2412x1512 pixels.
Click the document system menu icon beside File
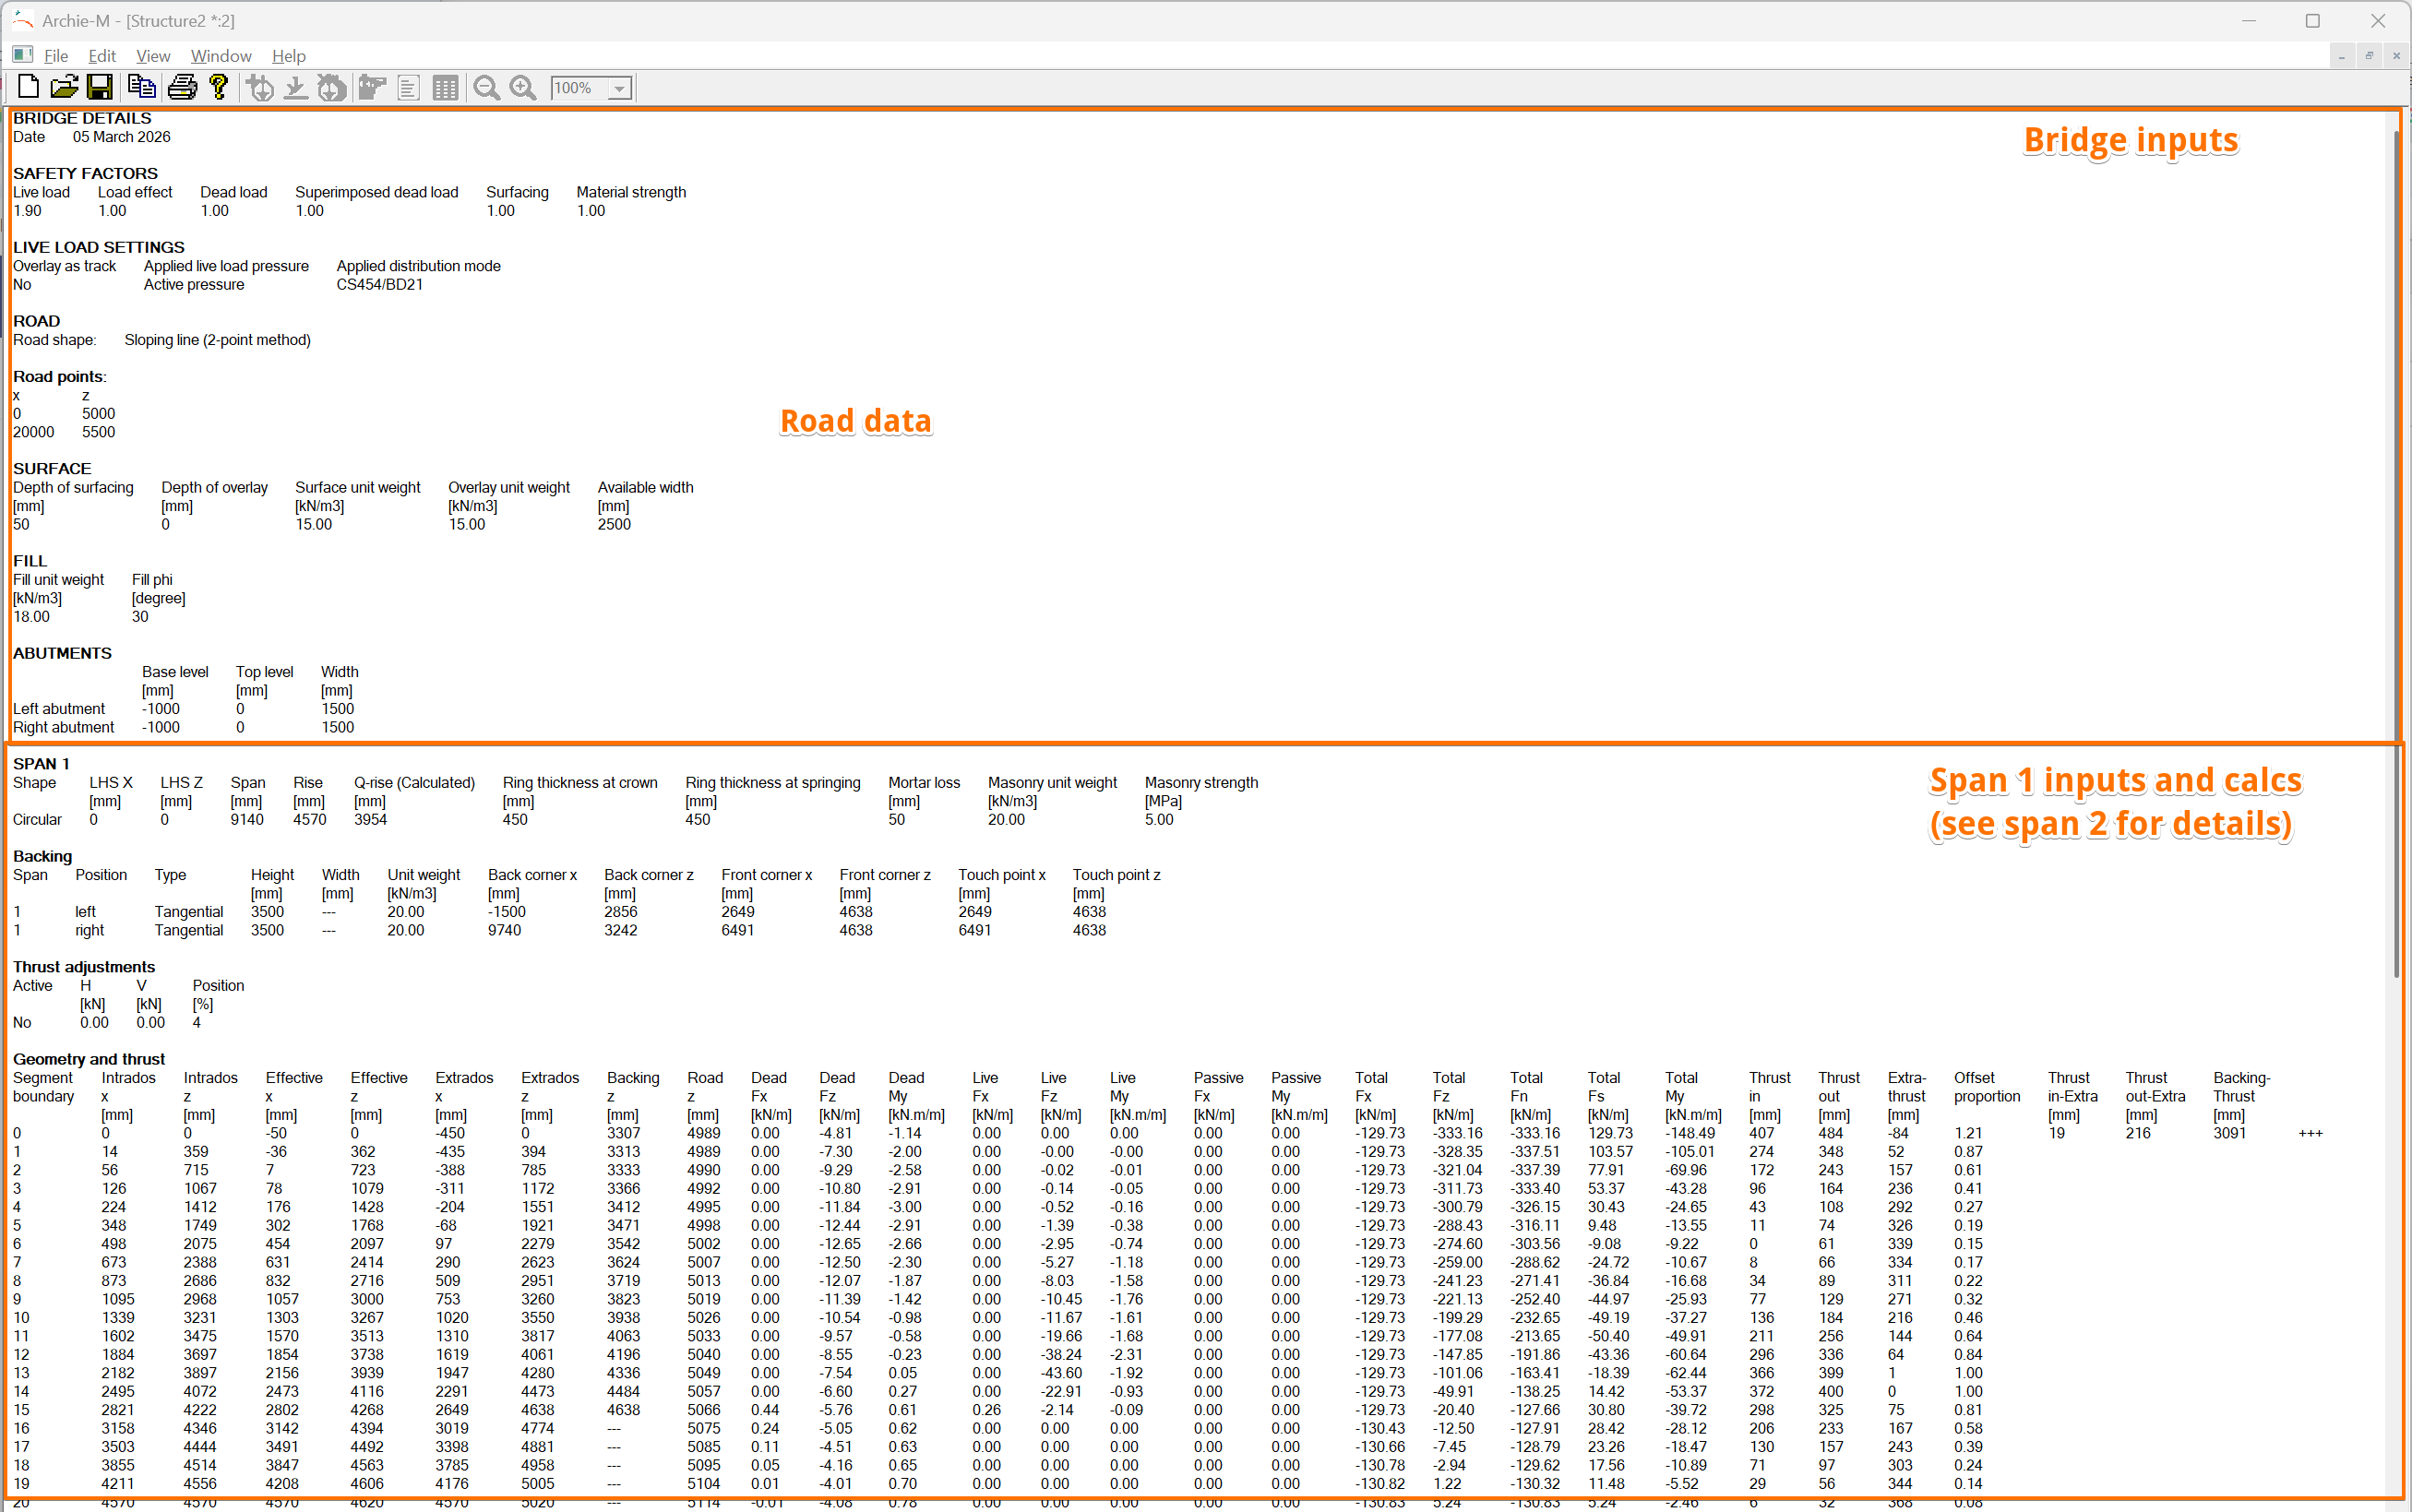coord(22,55)
